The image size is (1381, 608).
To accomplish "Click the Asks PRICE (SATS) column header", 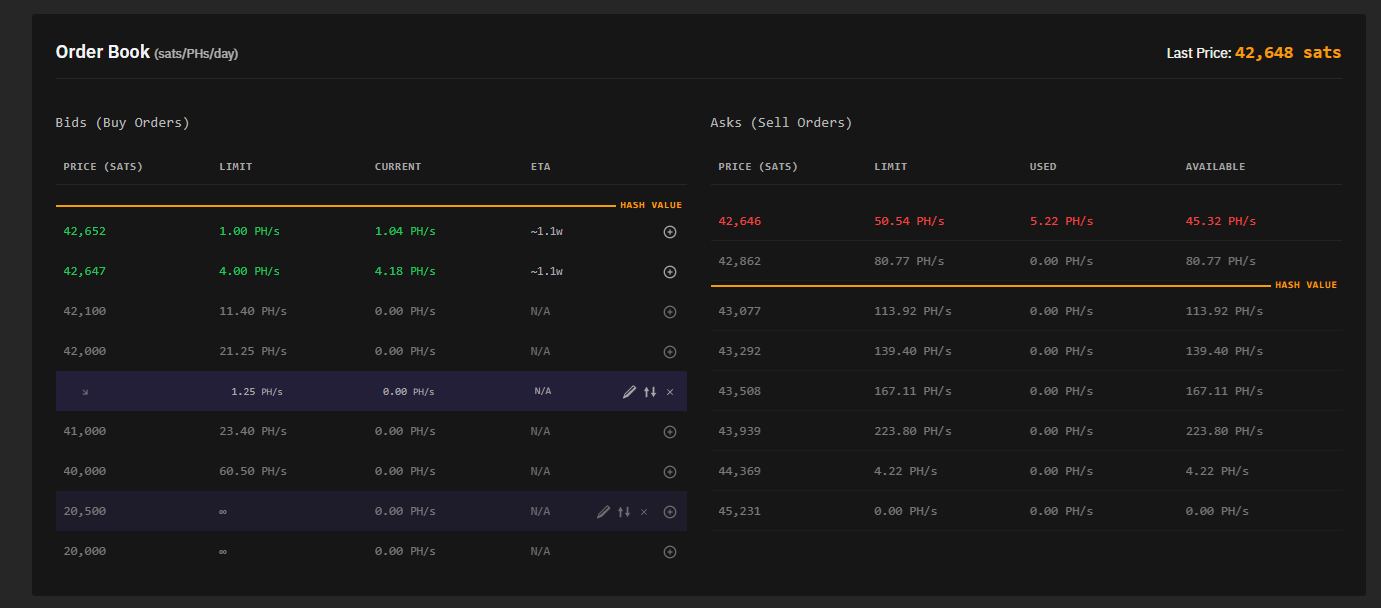I will 758,167.
